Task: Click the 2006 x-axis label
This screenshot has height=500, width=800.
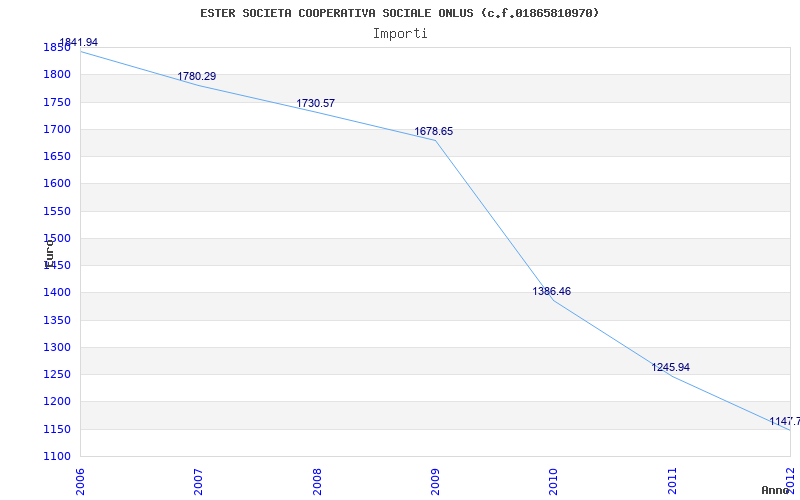Action: click(x=80, y=481)
